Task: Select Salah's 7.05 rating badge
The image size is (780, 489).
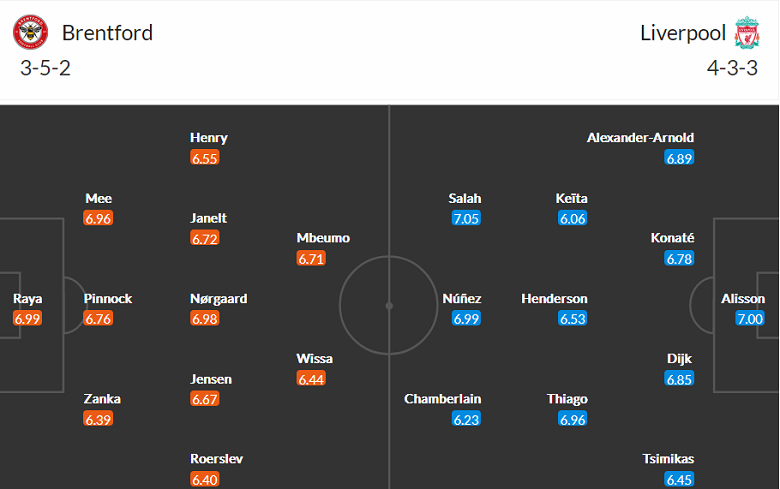Action: tap(467, 219)
